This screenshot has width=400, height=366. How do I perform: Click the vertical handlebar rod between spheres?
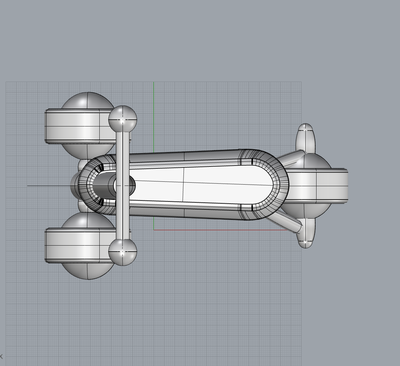[x=123, y=185]
